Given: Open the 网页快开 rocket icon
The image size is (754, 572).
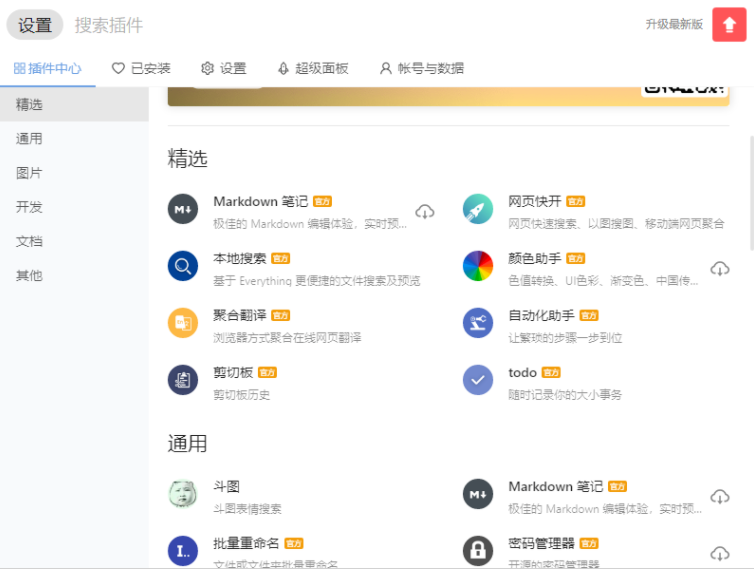Looking at the screenshot, I should tap(478, 209).
